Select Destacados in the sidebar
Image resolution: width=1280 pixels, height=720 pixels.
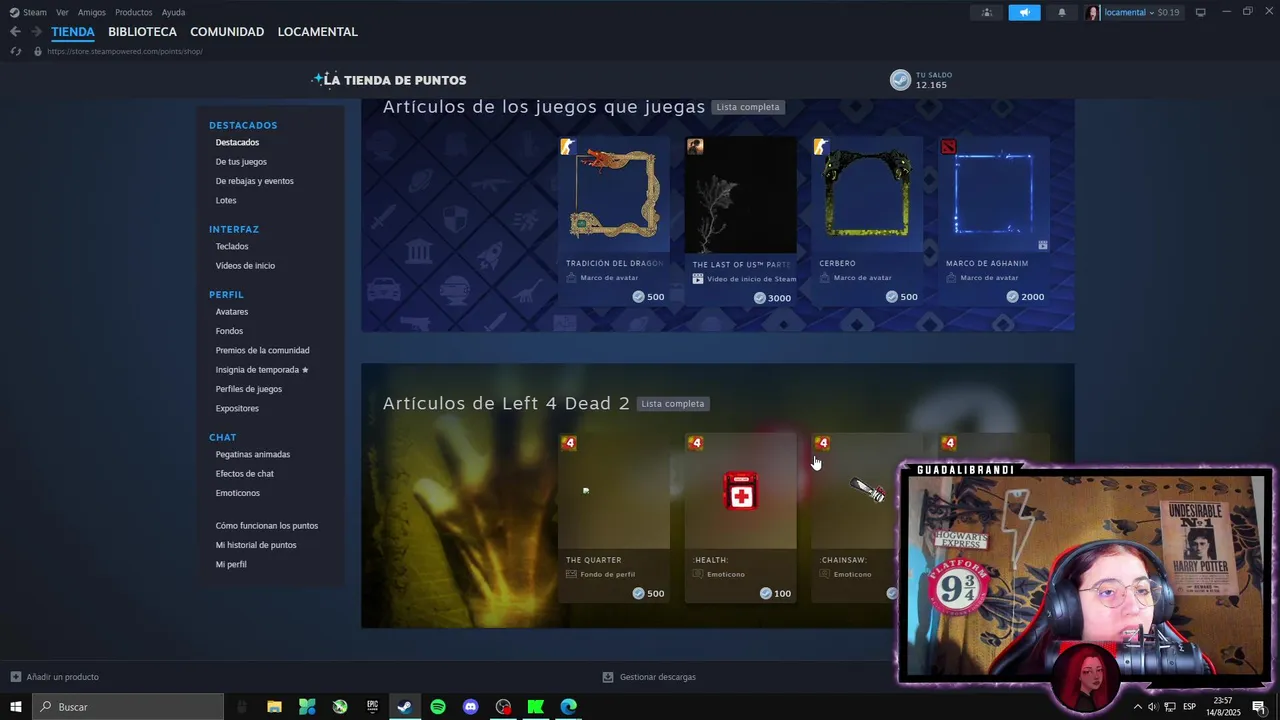[x=237, y=142]
